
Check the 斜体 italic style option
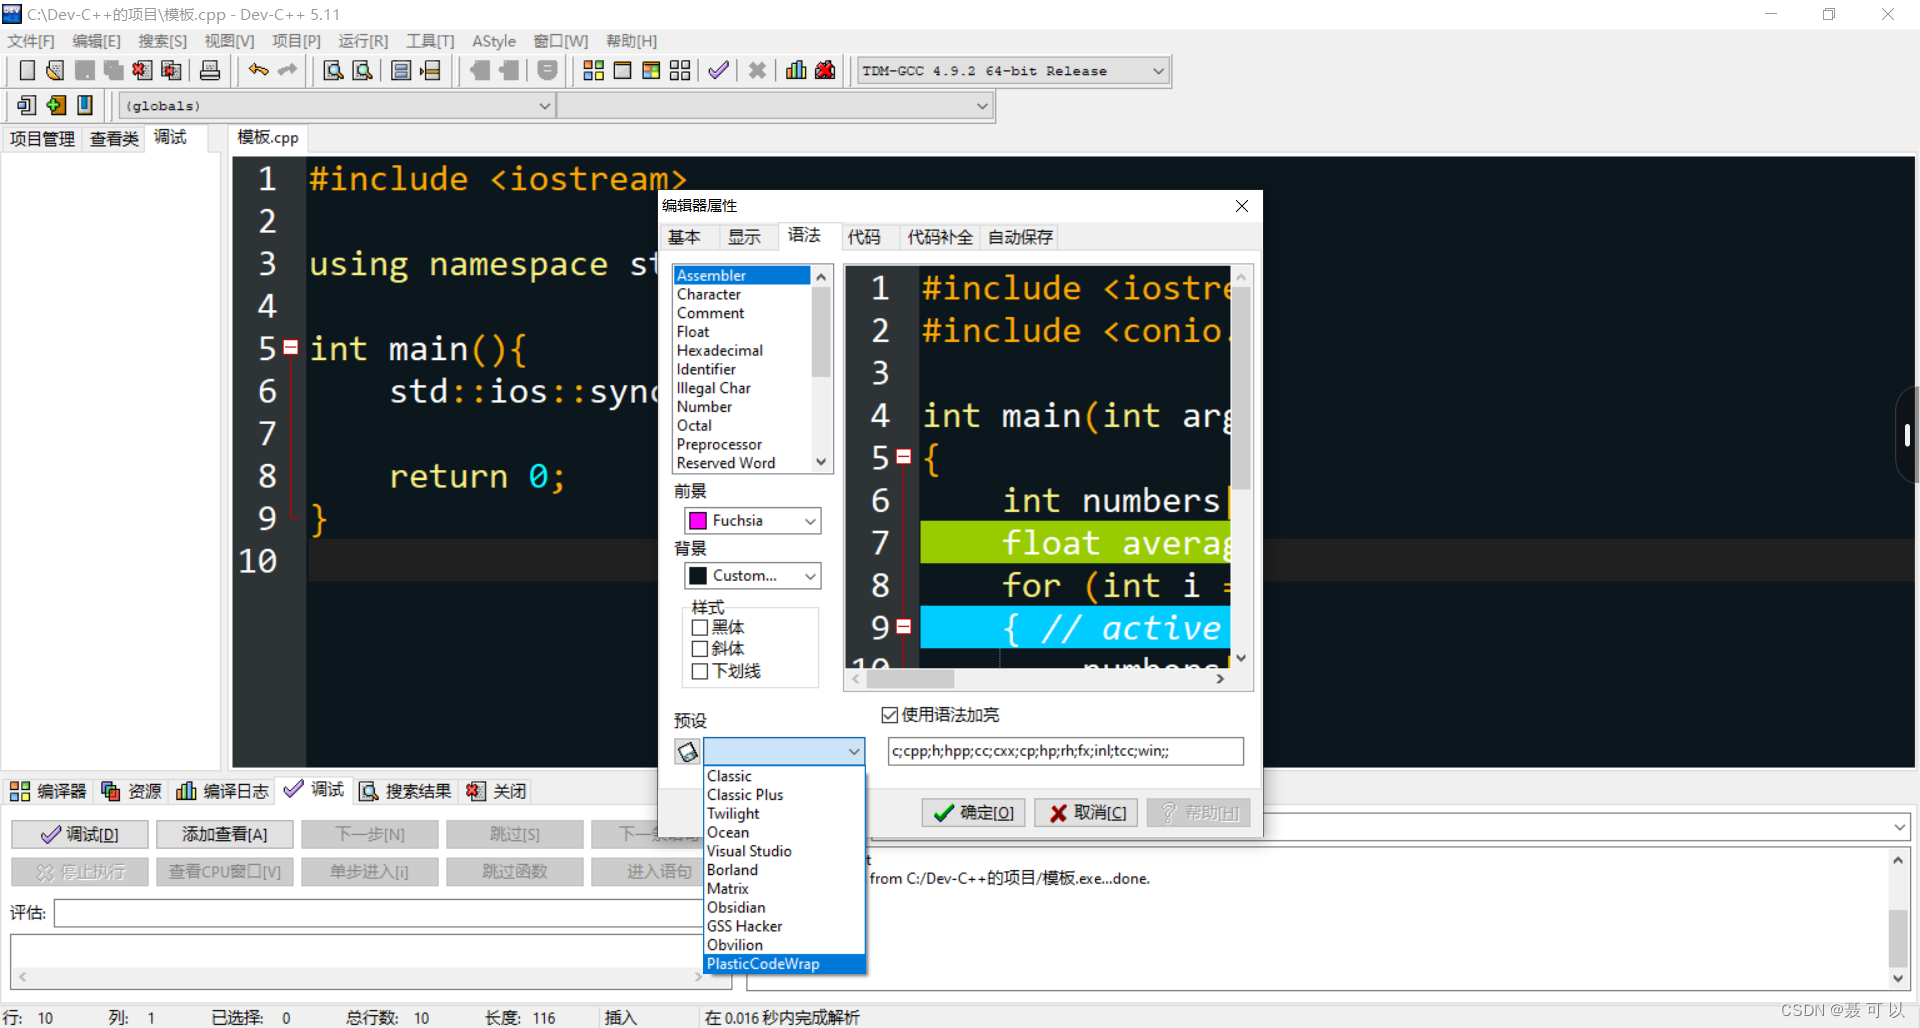[701, 649]
